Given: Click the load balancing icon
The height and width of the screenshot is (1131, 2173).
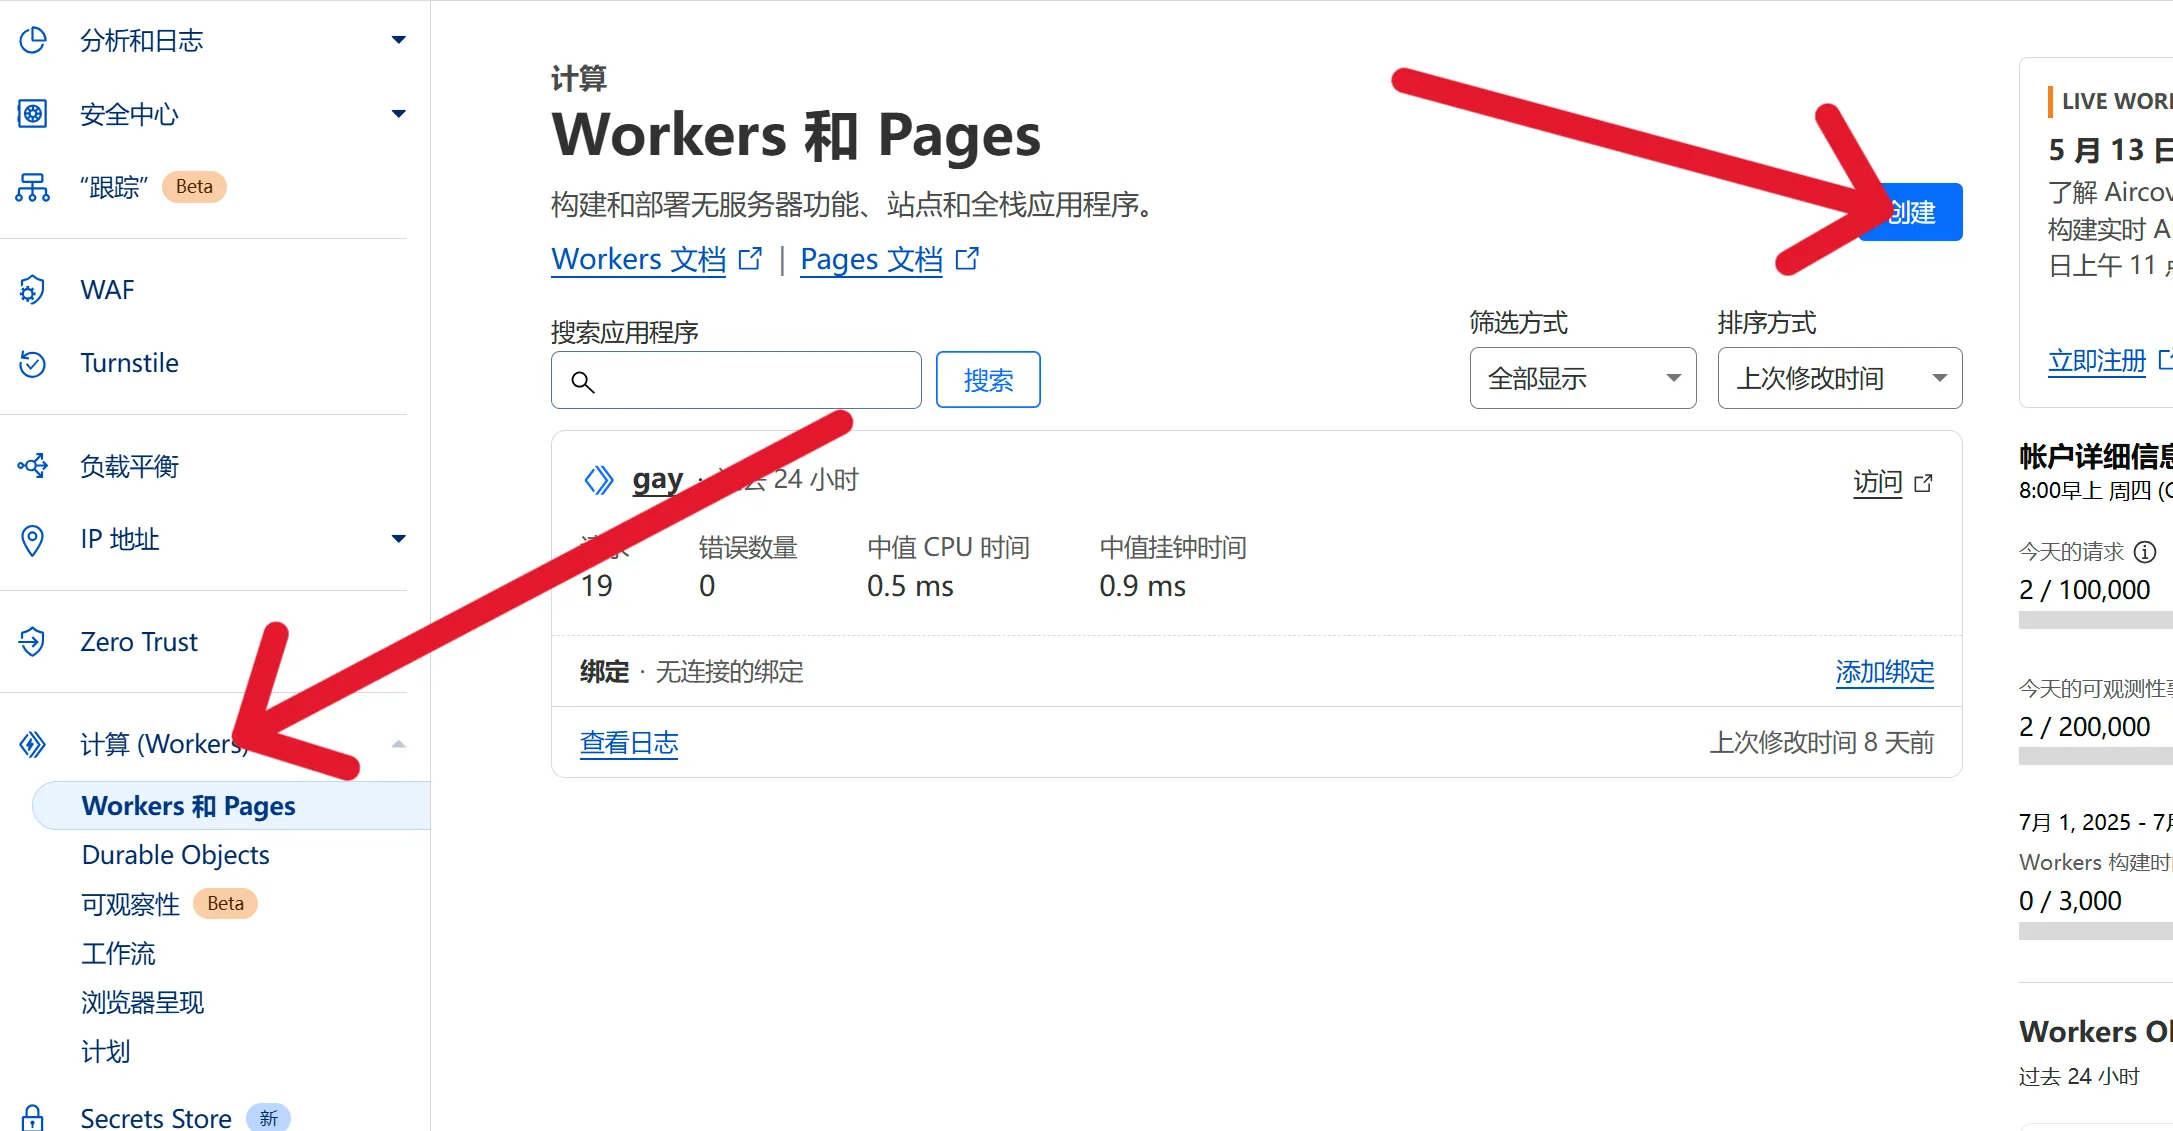Looking at the screenshot, I should [x=33, y=466].
